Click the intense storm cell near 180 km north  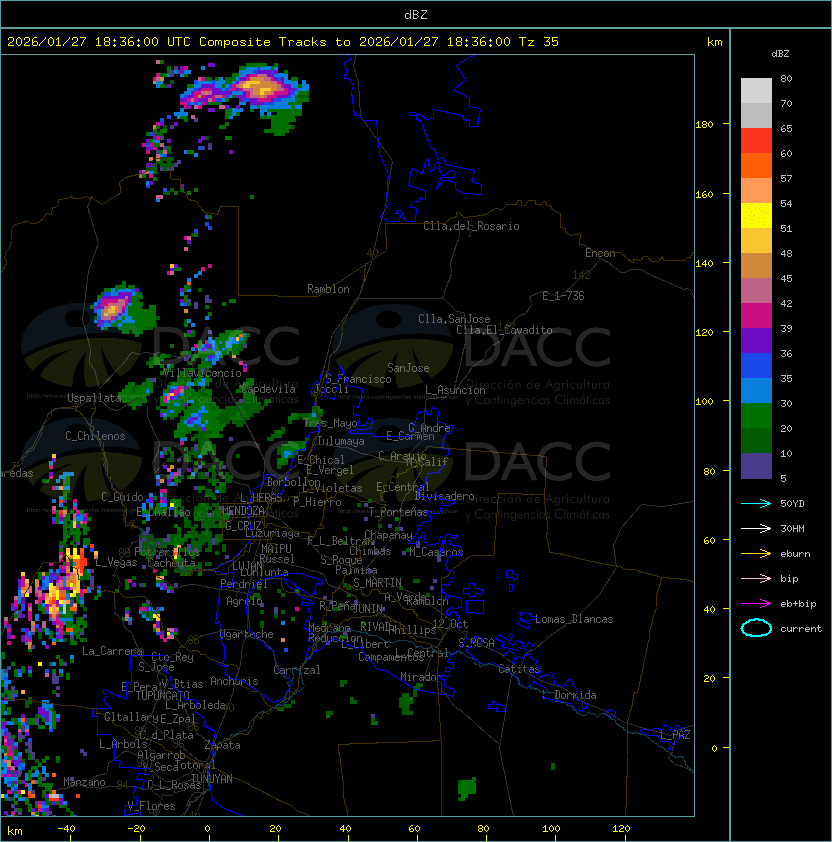pos(262,88)
